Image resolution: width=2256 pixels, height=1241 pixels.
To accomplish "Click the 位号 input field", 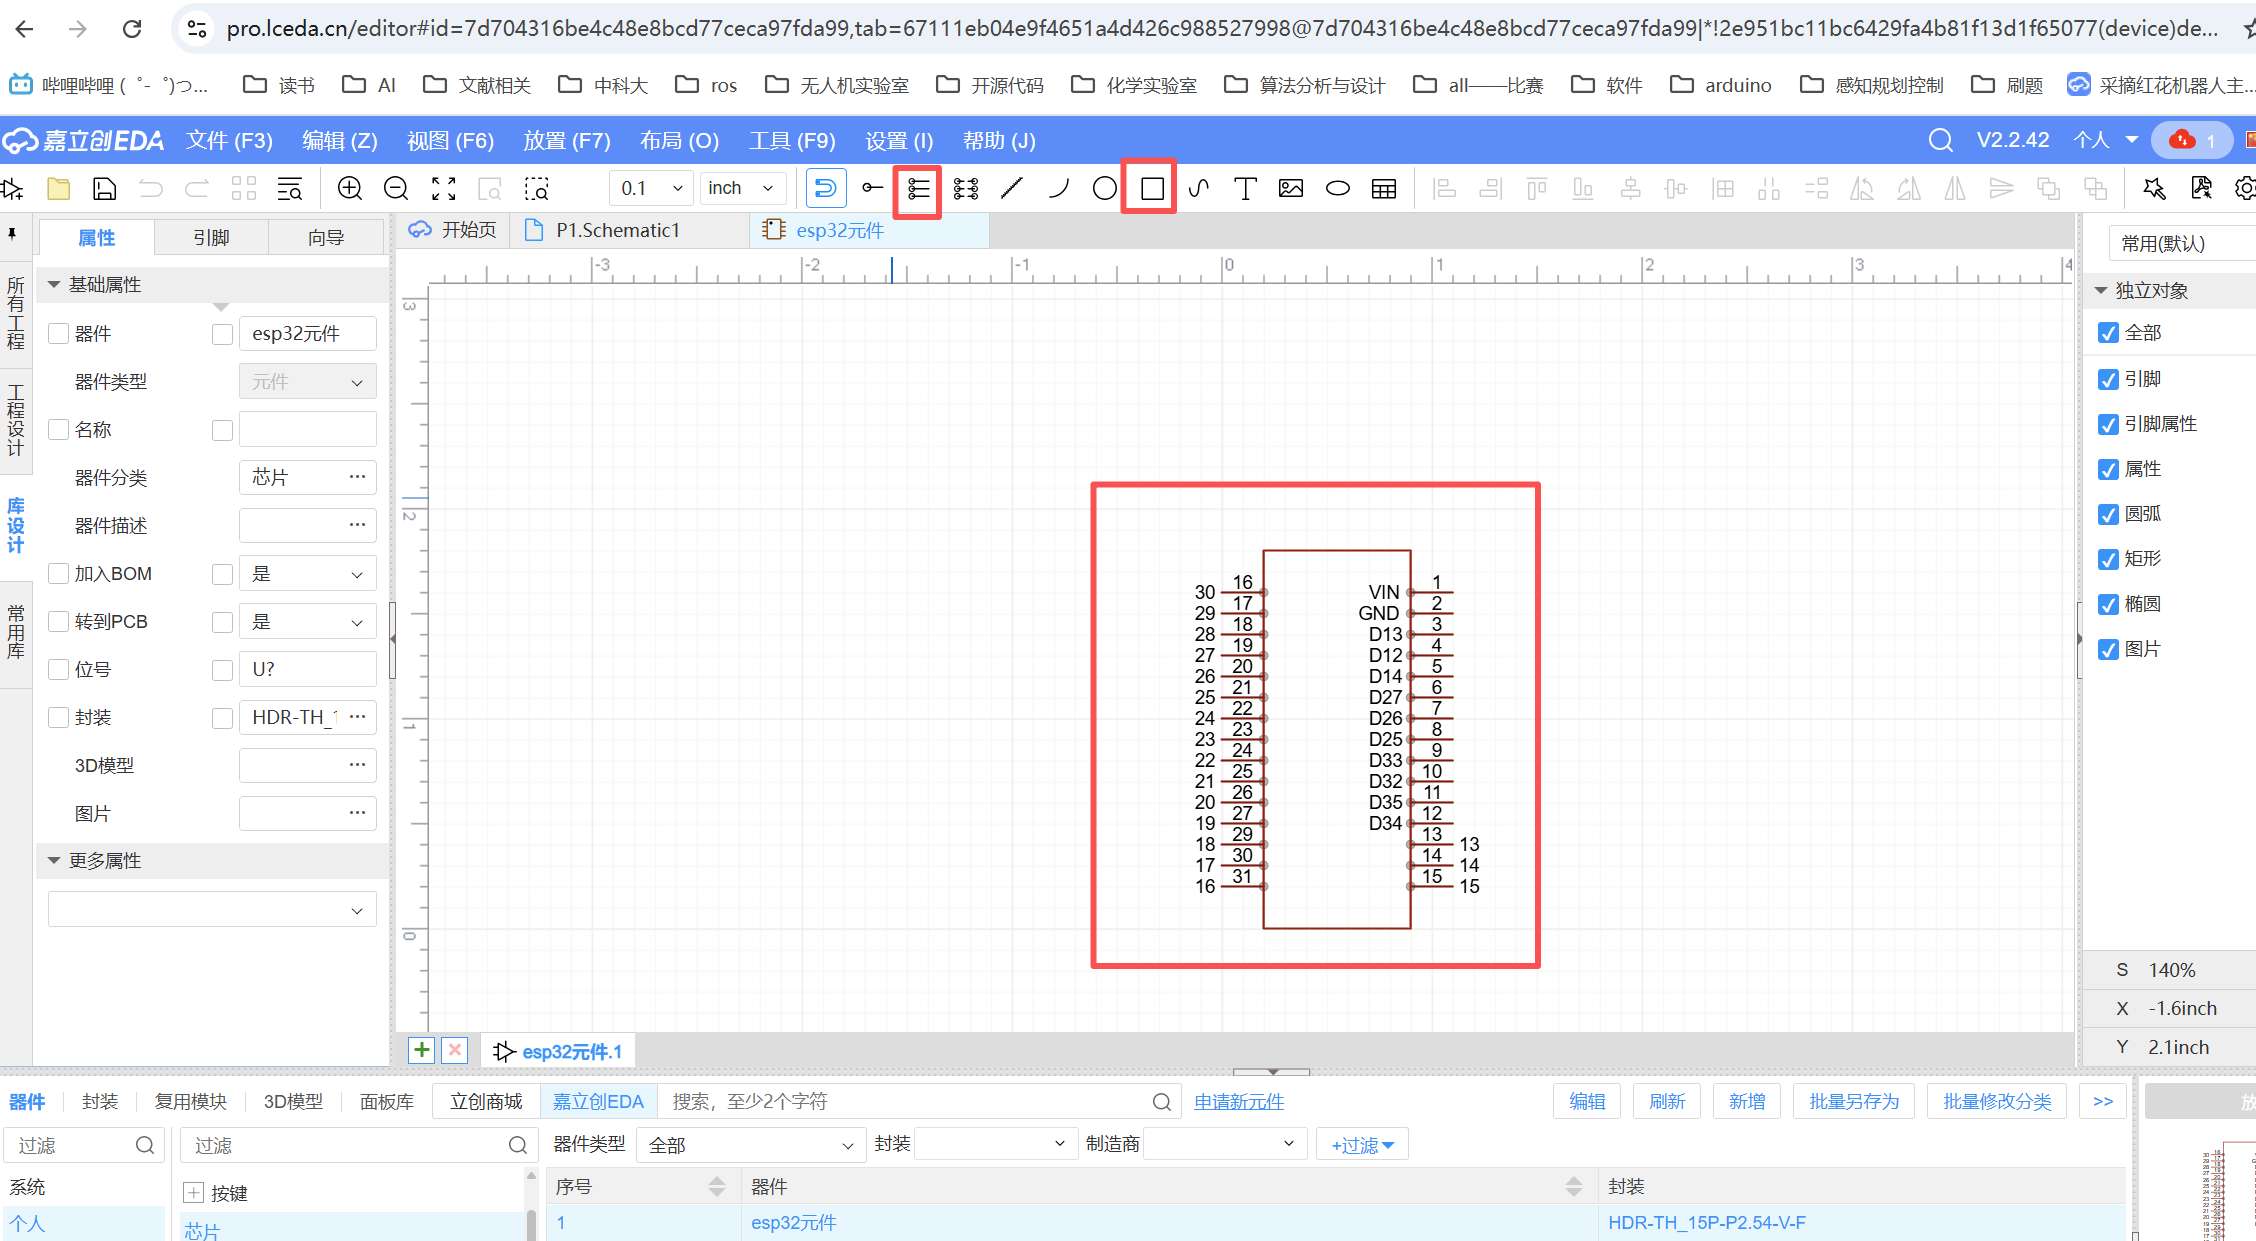I will coord(307,669).
